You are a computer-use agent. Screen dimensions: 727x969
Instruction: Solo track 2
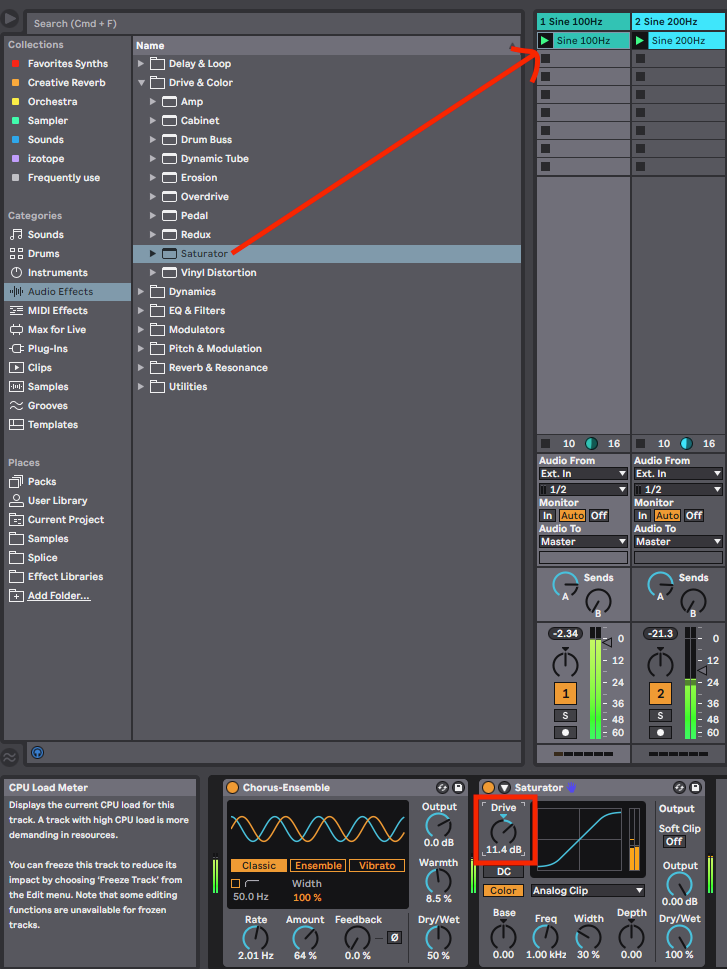point(660,716)
